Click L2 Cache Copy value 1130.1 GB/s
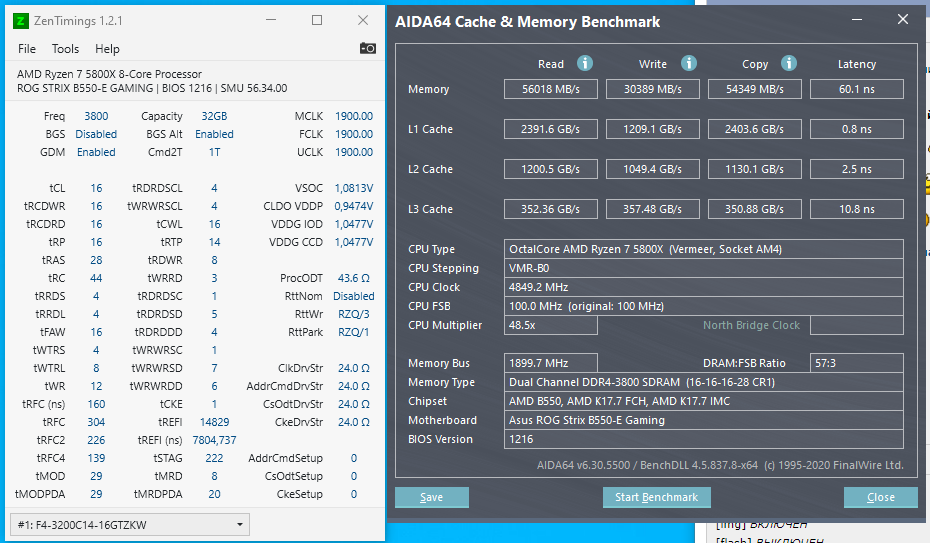 click(x=755, y=169)
